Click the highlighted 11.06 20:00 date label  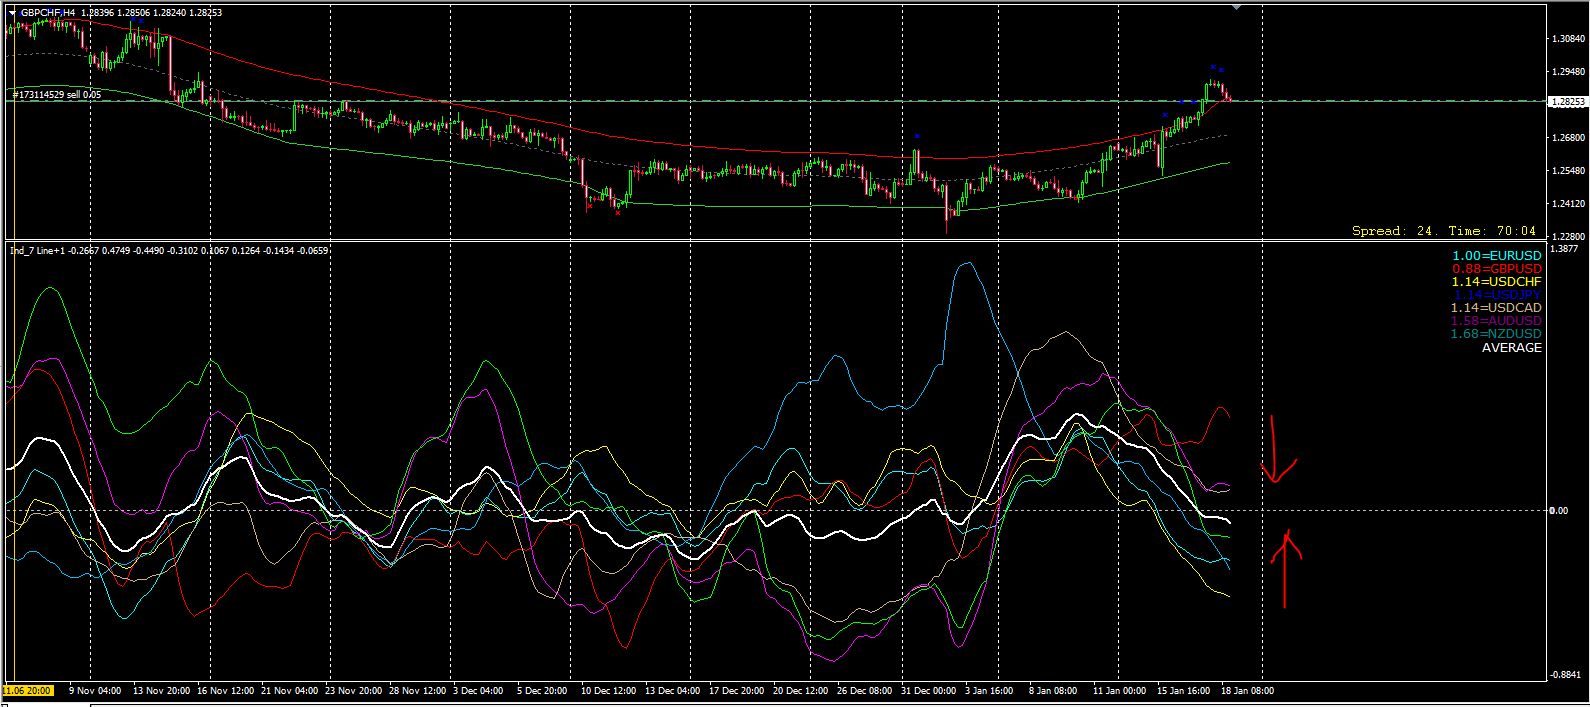click(x=28, y=690)
